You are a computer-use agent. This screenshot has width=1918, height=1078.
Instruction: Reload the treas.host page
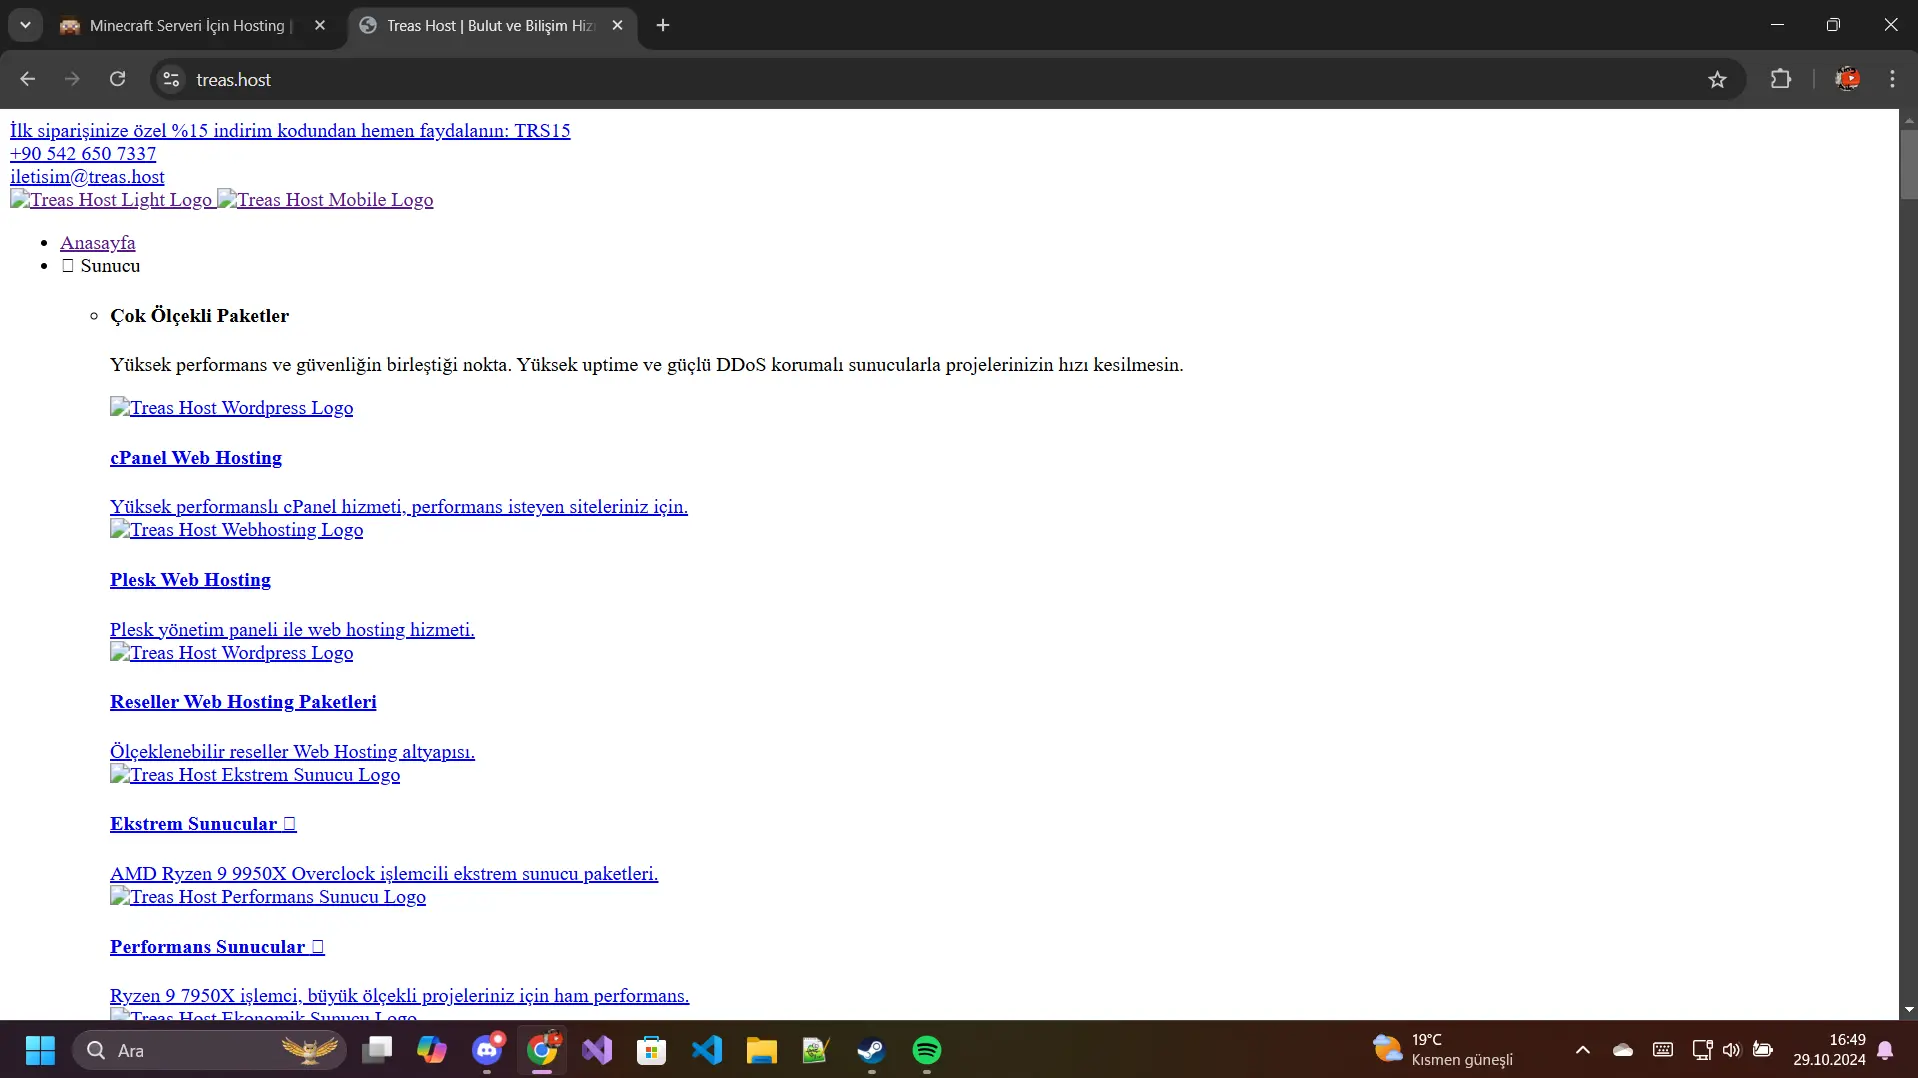[x=117, y=79]
